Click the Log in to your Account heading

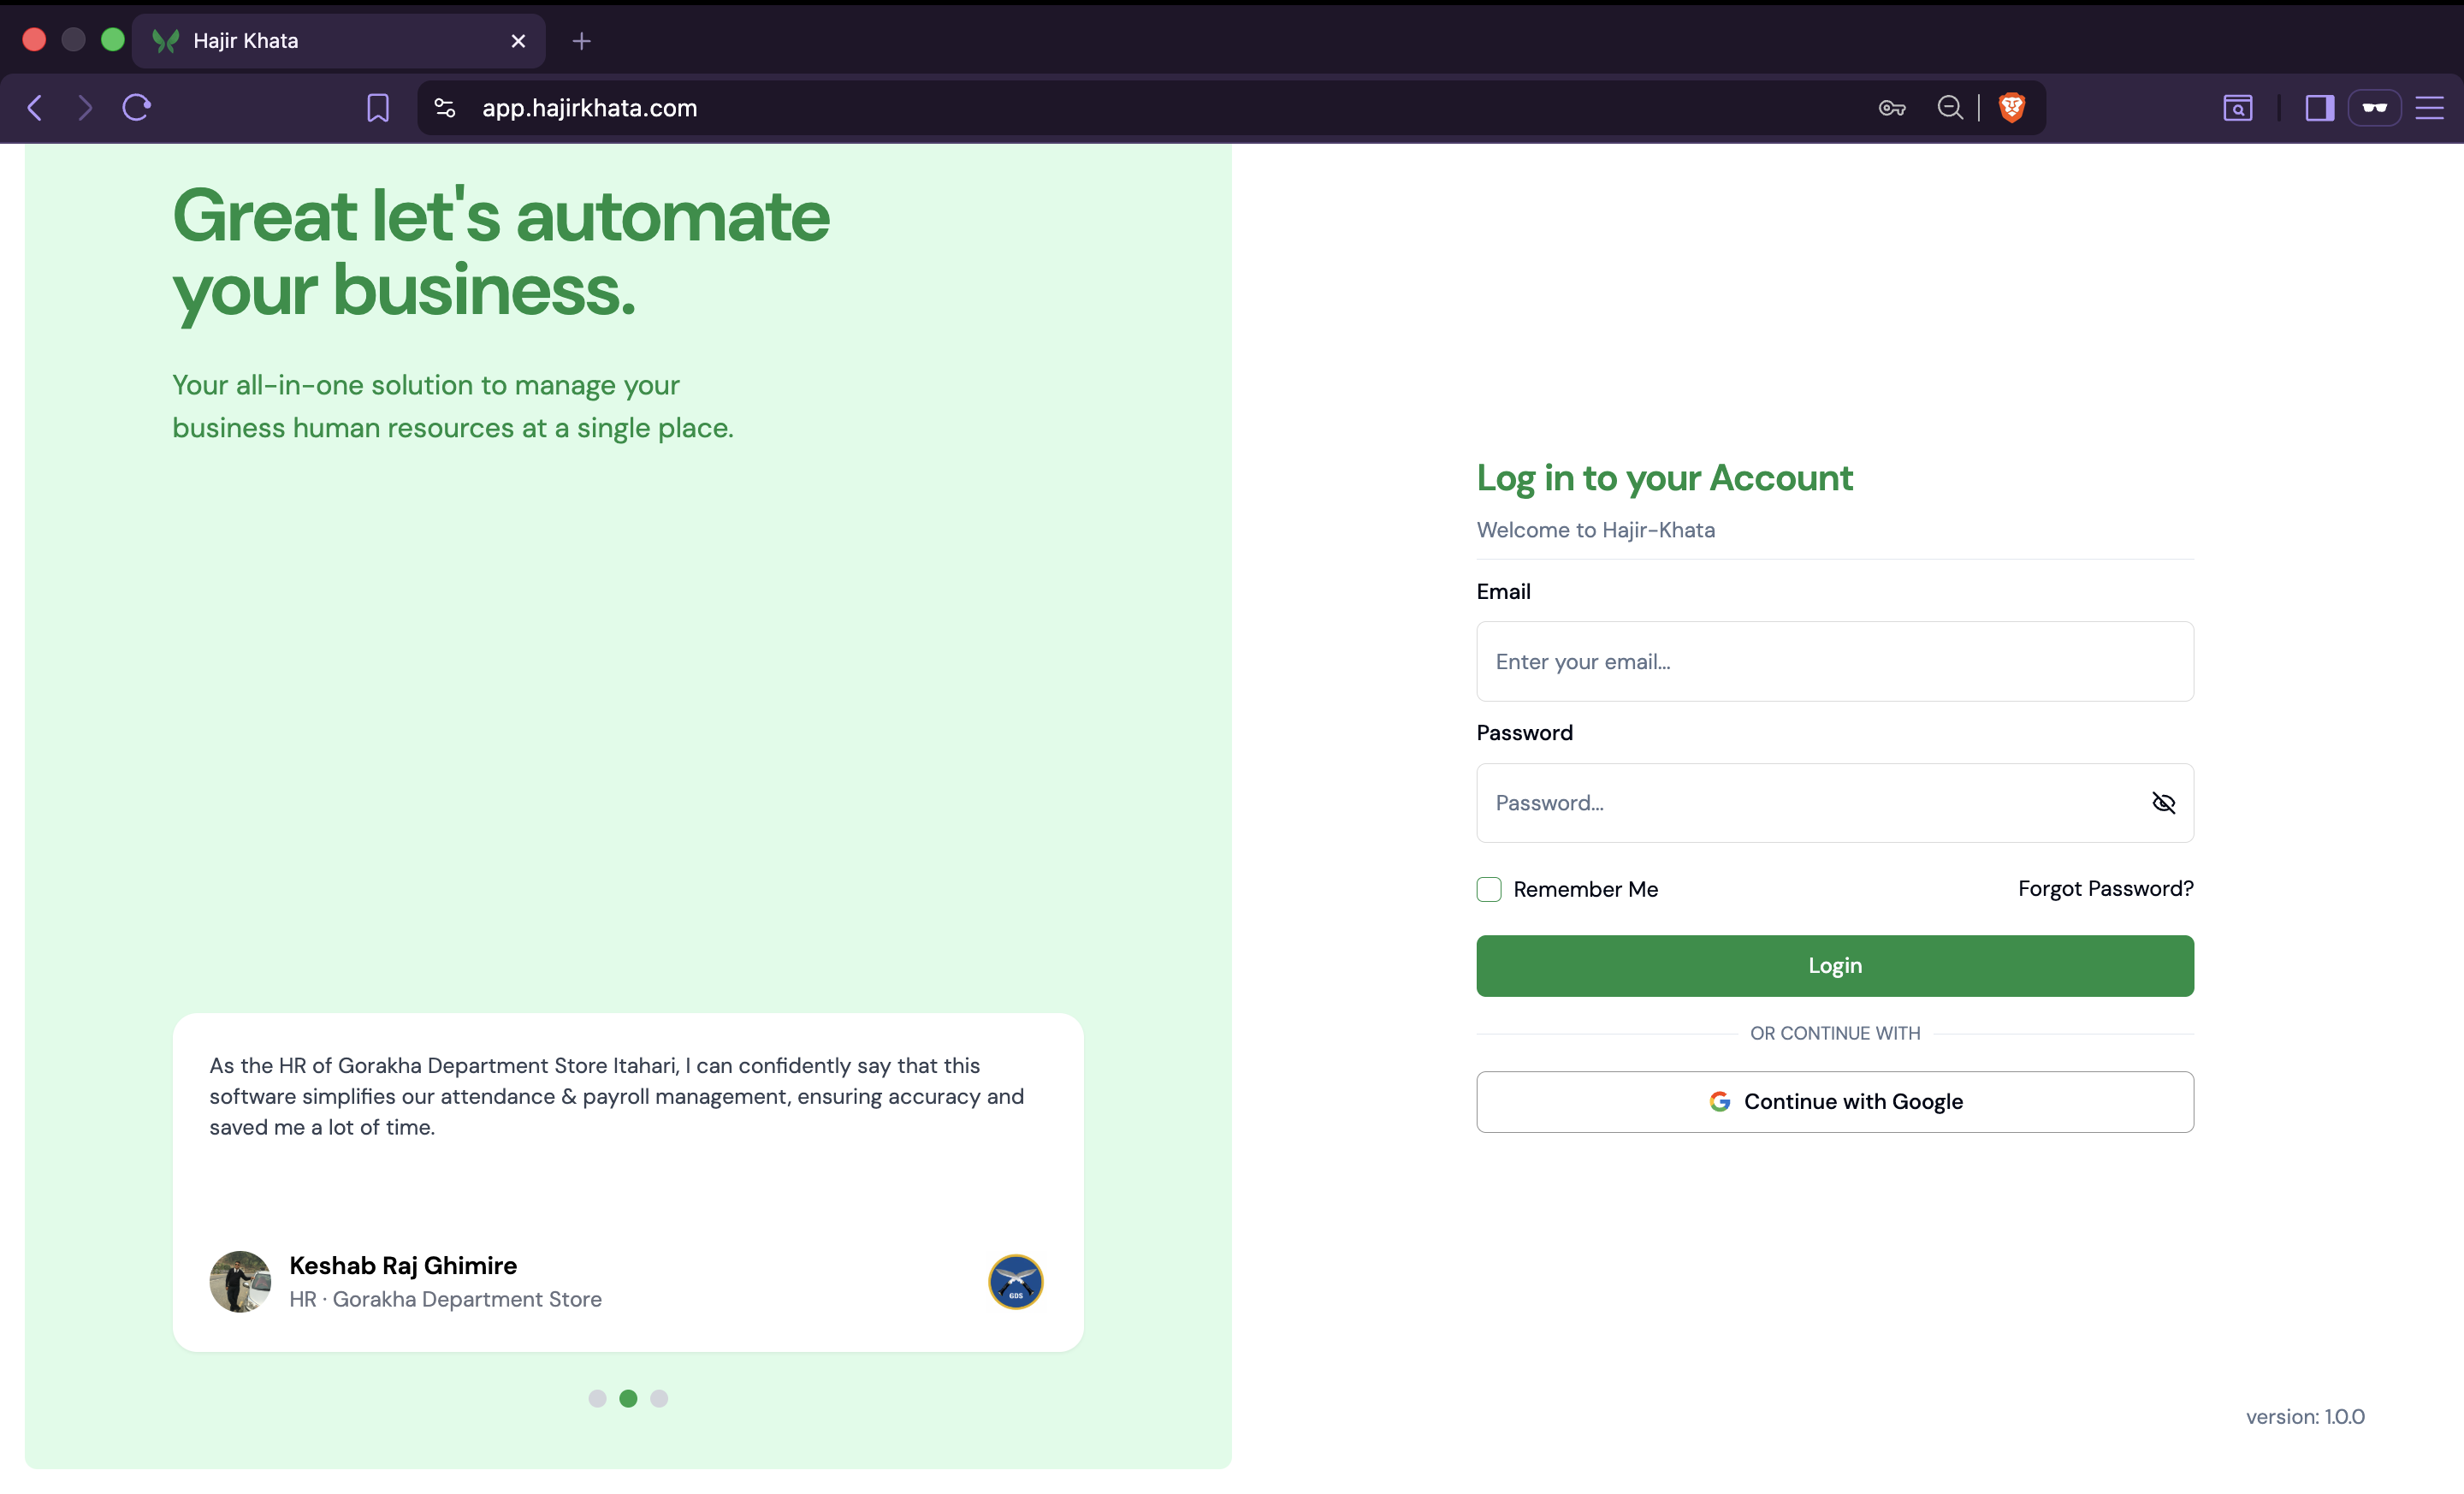coord(1664,478)
